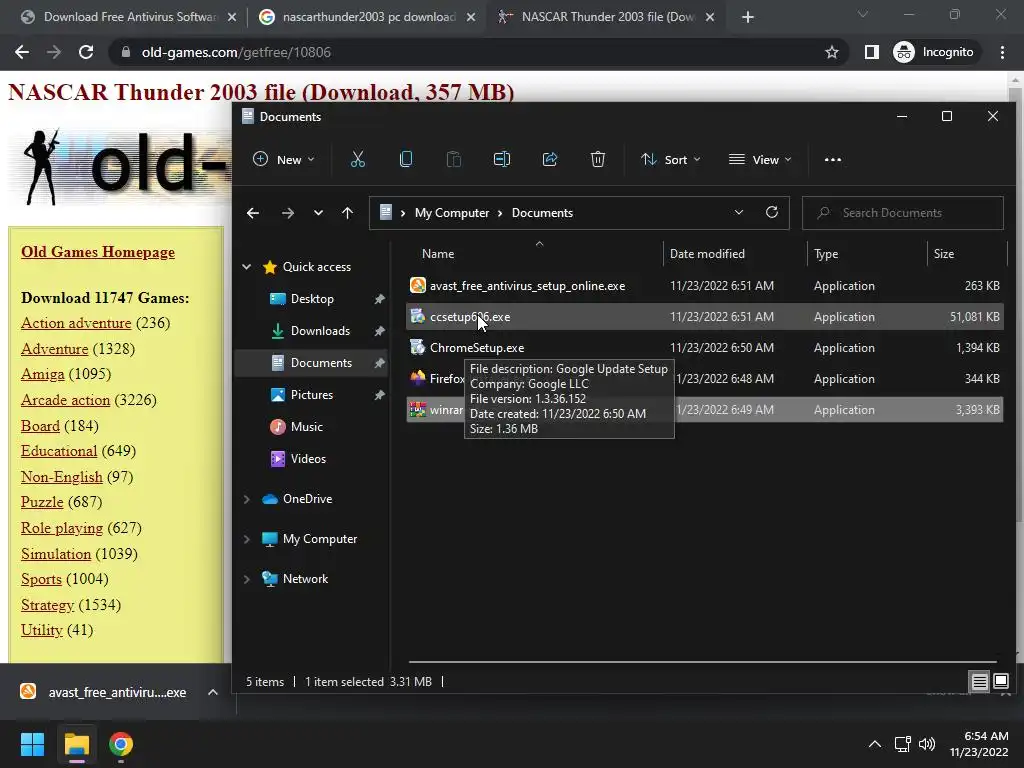Select the ChromeSetup.exe file row
1024x768 pixels.
pos(705,347)
